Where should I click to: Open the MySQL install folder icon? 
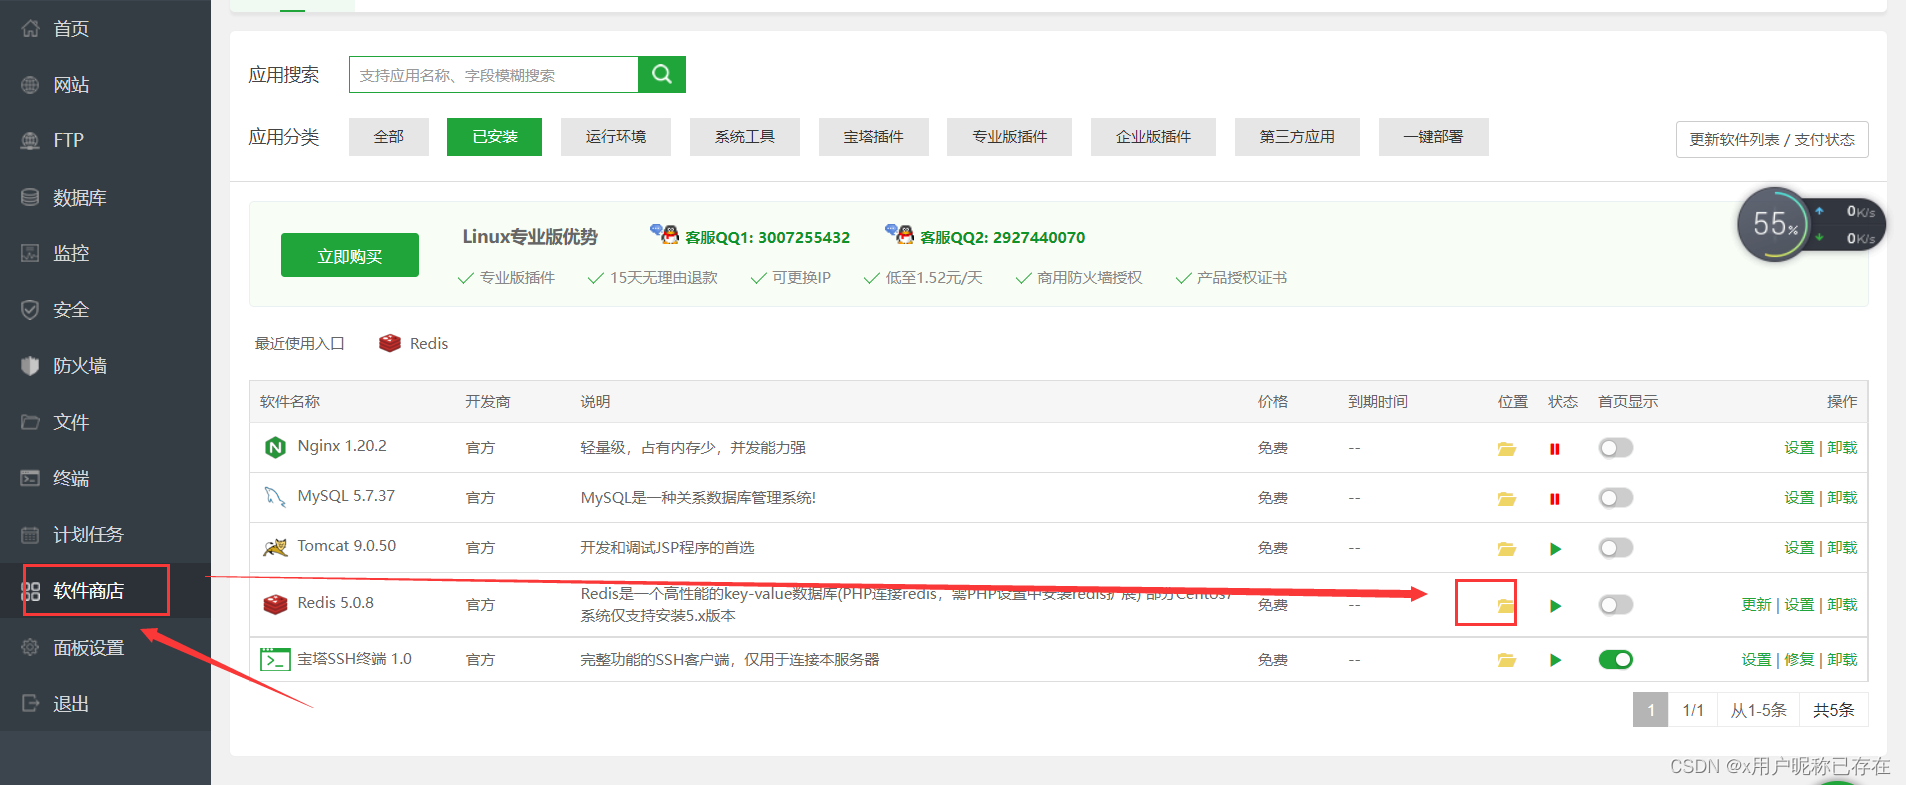[x=1506, y=499]
